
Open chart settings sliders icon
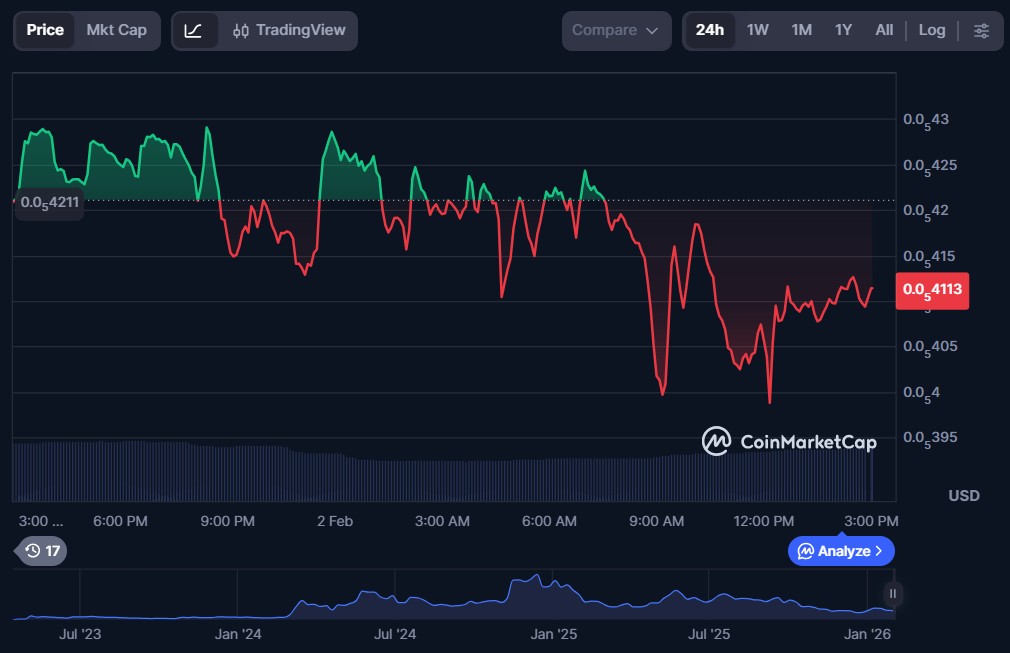(981, 30)
